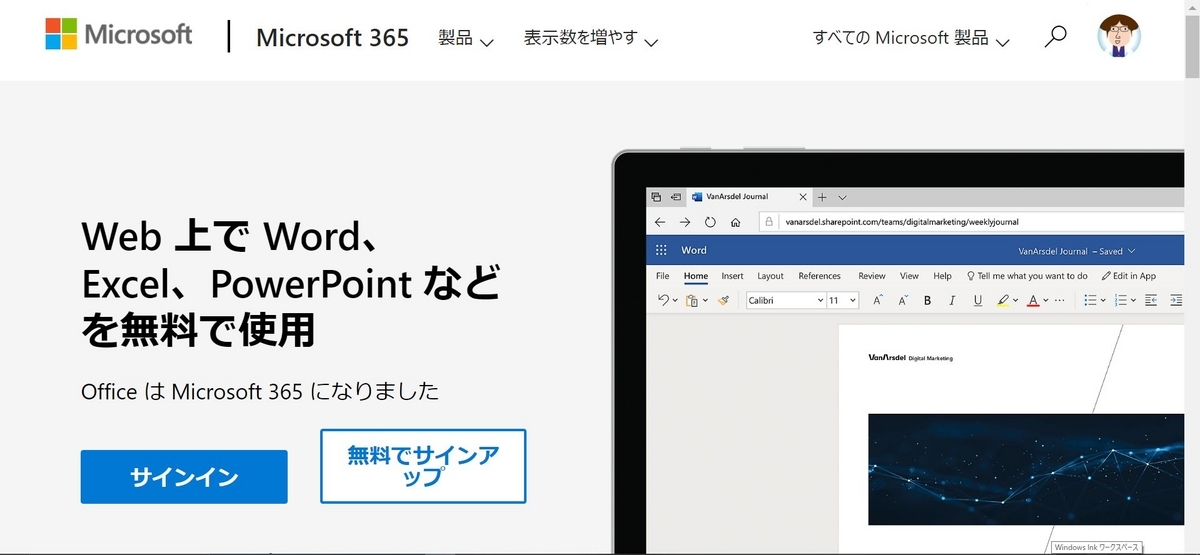Open the すべての Microsoft 製品 dropdown

click(911, 38)
